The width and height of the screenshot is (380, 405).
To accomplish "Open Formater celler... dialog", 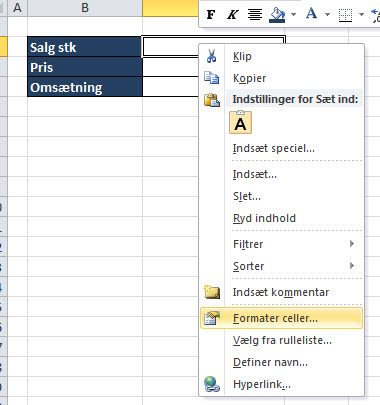I will click(x=281, y=318).
